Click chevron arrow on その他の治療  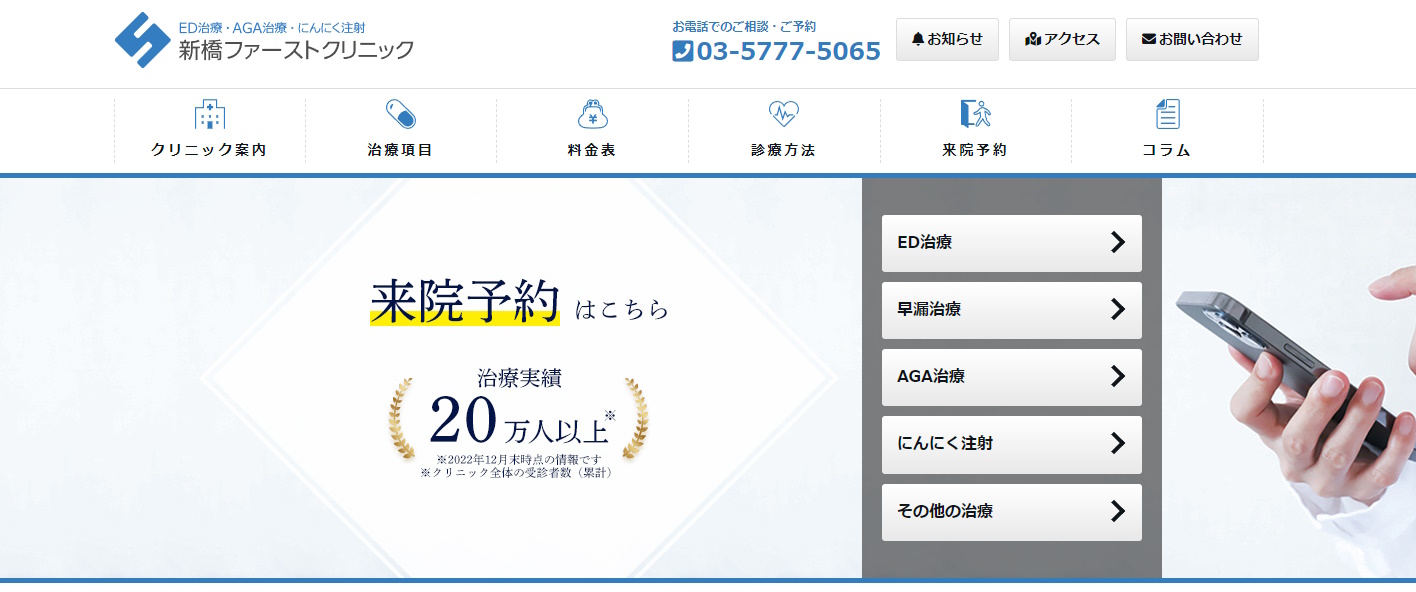click(1118, 512)
